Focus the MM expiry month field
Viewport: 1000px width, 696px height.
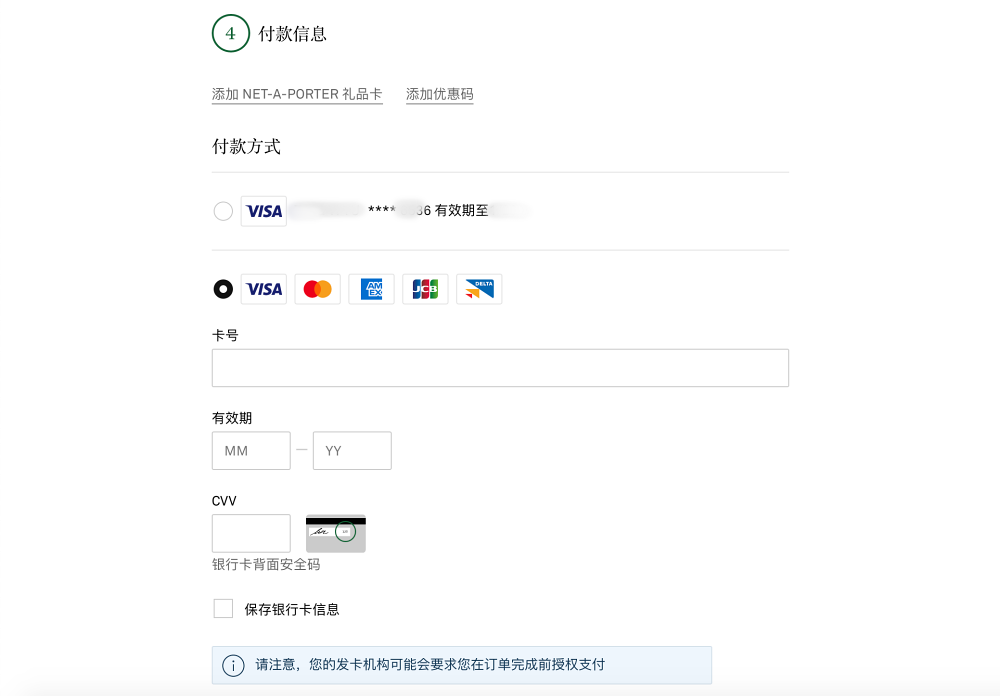(x=251, y=450)
